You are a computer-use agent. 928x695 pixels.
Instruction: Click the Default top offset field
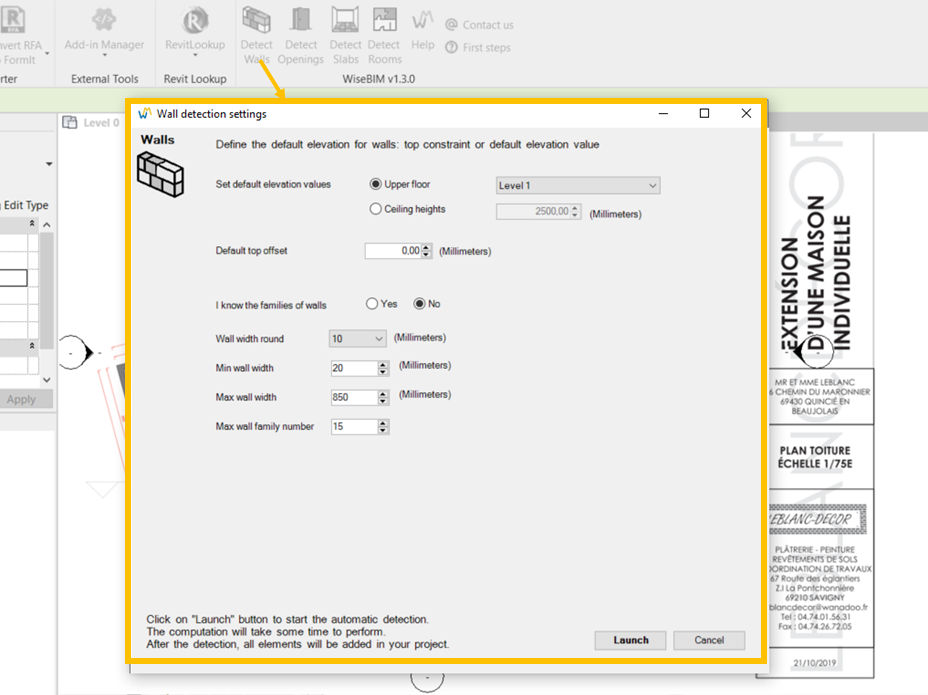[393, 251]
